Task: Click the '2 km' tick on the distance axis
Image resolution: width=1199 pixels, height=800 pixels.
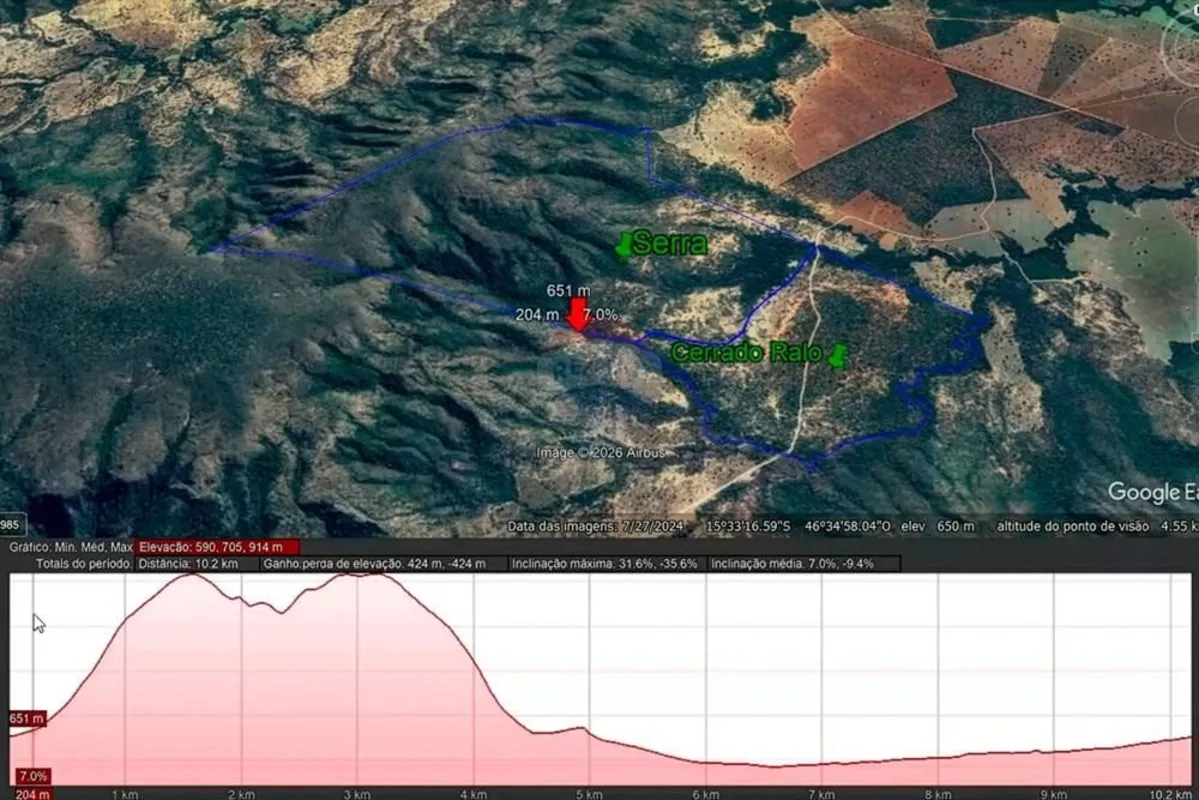Action: [241, 794]
